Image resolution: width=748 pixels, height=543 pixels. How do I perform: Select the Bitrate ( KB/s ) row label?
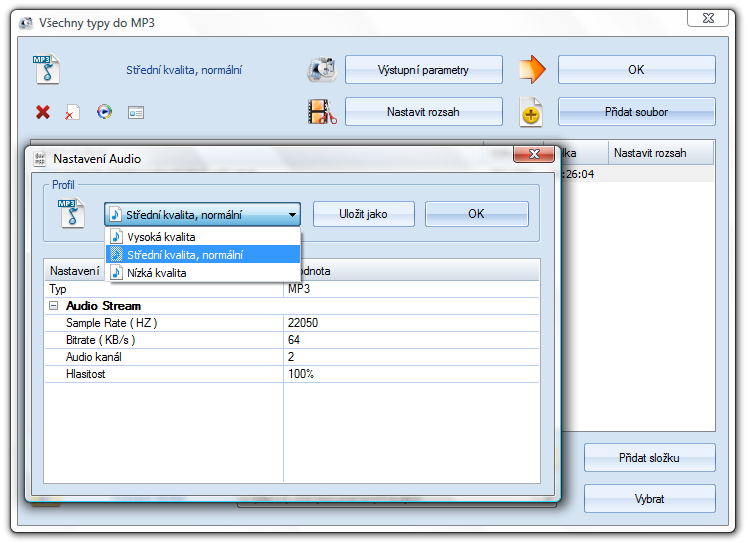pyautogui.click(x=101, y=340)
